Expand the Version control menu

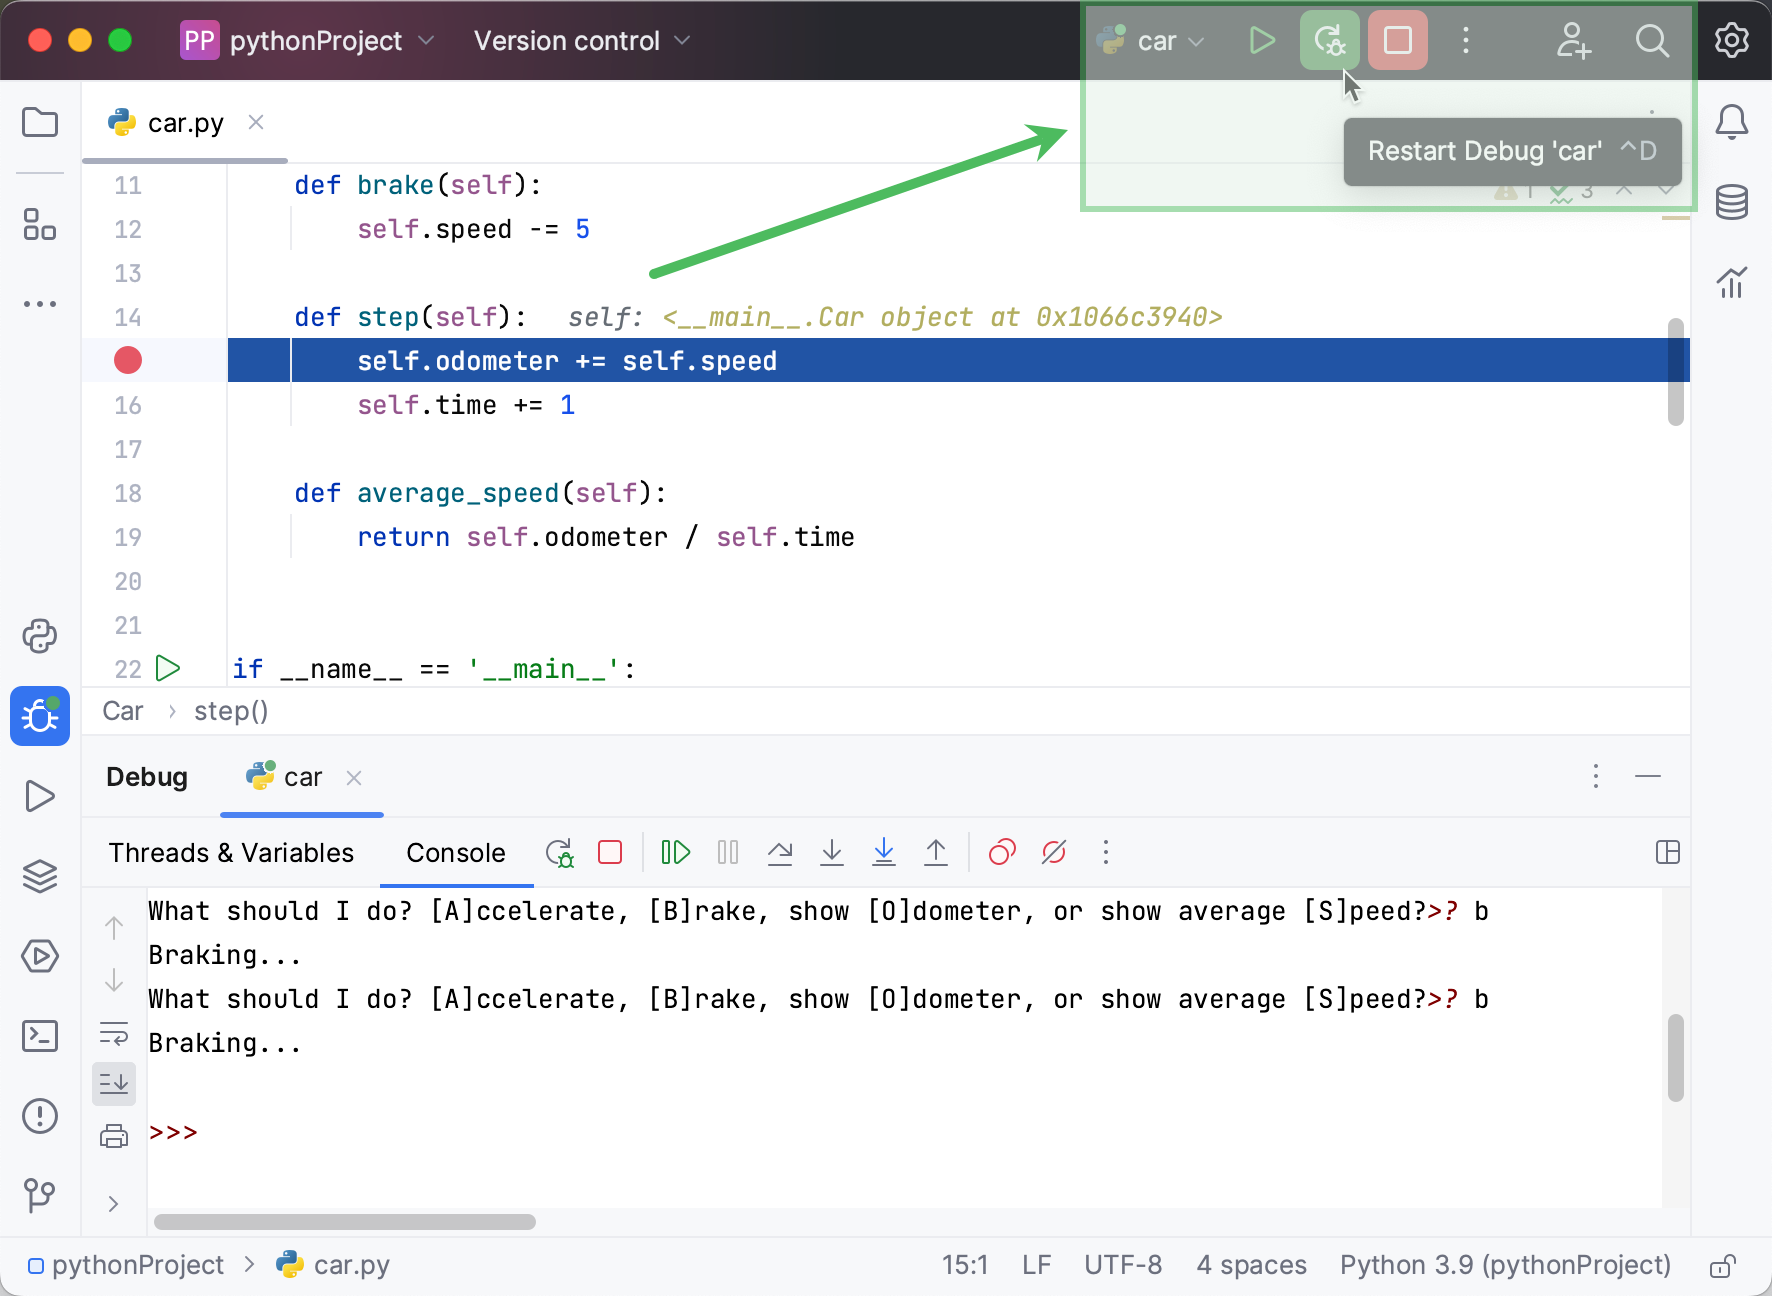pos(580,40)
